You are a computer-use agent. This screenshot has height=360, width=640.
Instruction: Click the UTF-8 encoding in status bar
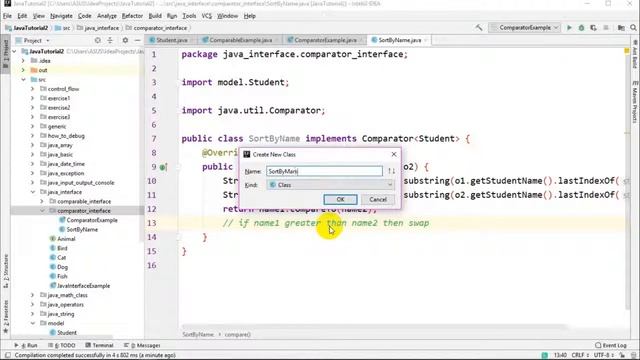604,355
